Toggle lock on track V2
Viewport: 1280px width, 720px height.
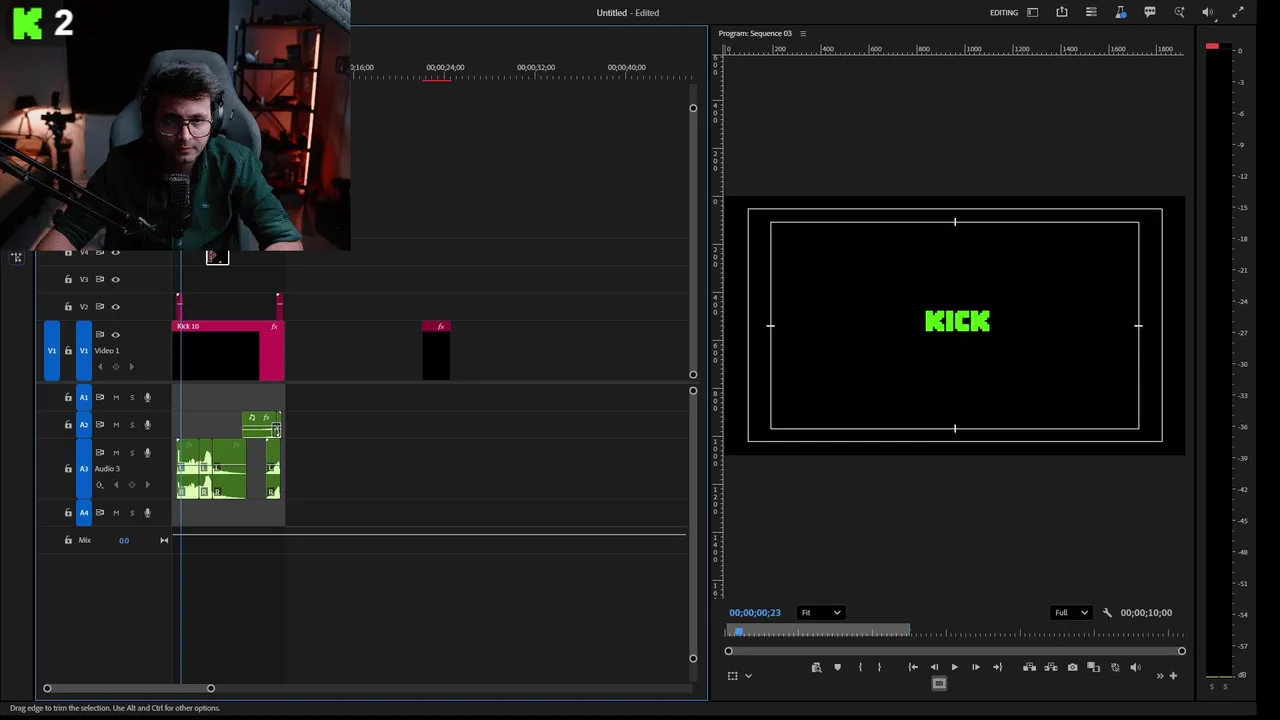[68, 307]
